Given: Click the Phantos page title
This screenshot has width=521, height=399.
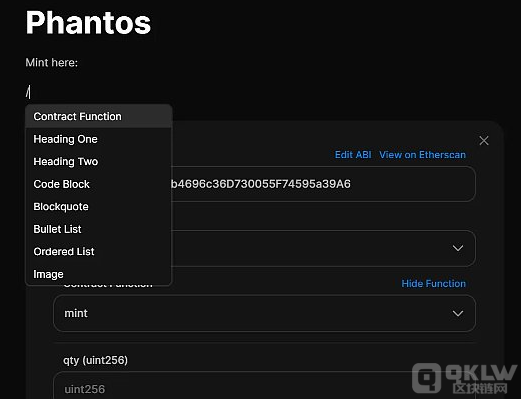Looking at the screenshot, I should (x=88, y=23).
